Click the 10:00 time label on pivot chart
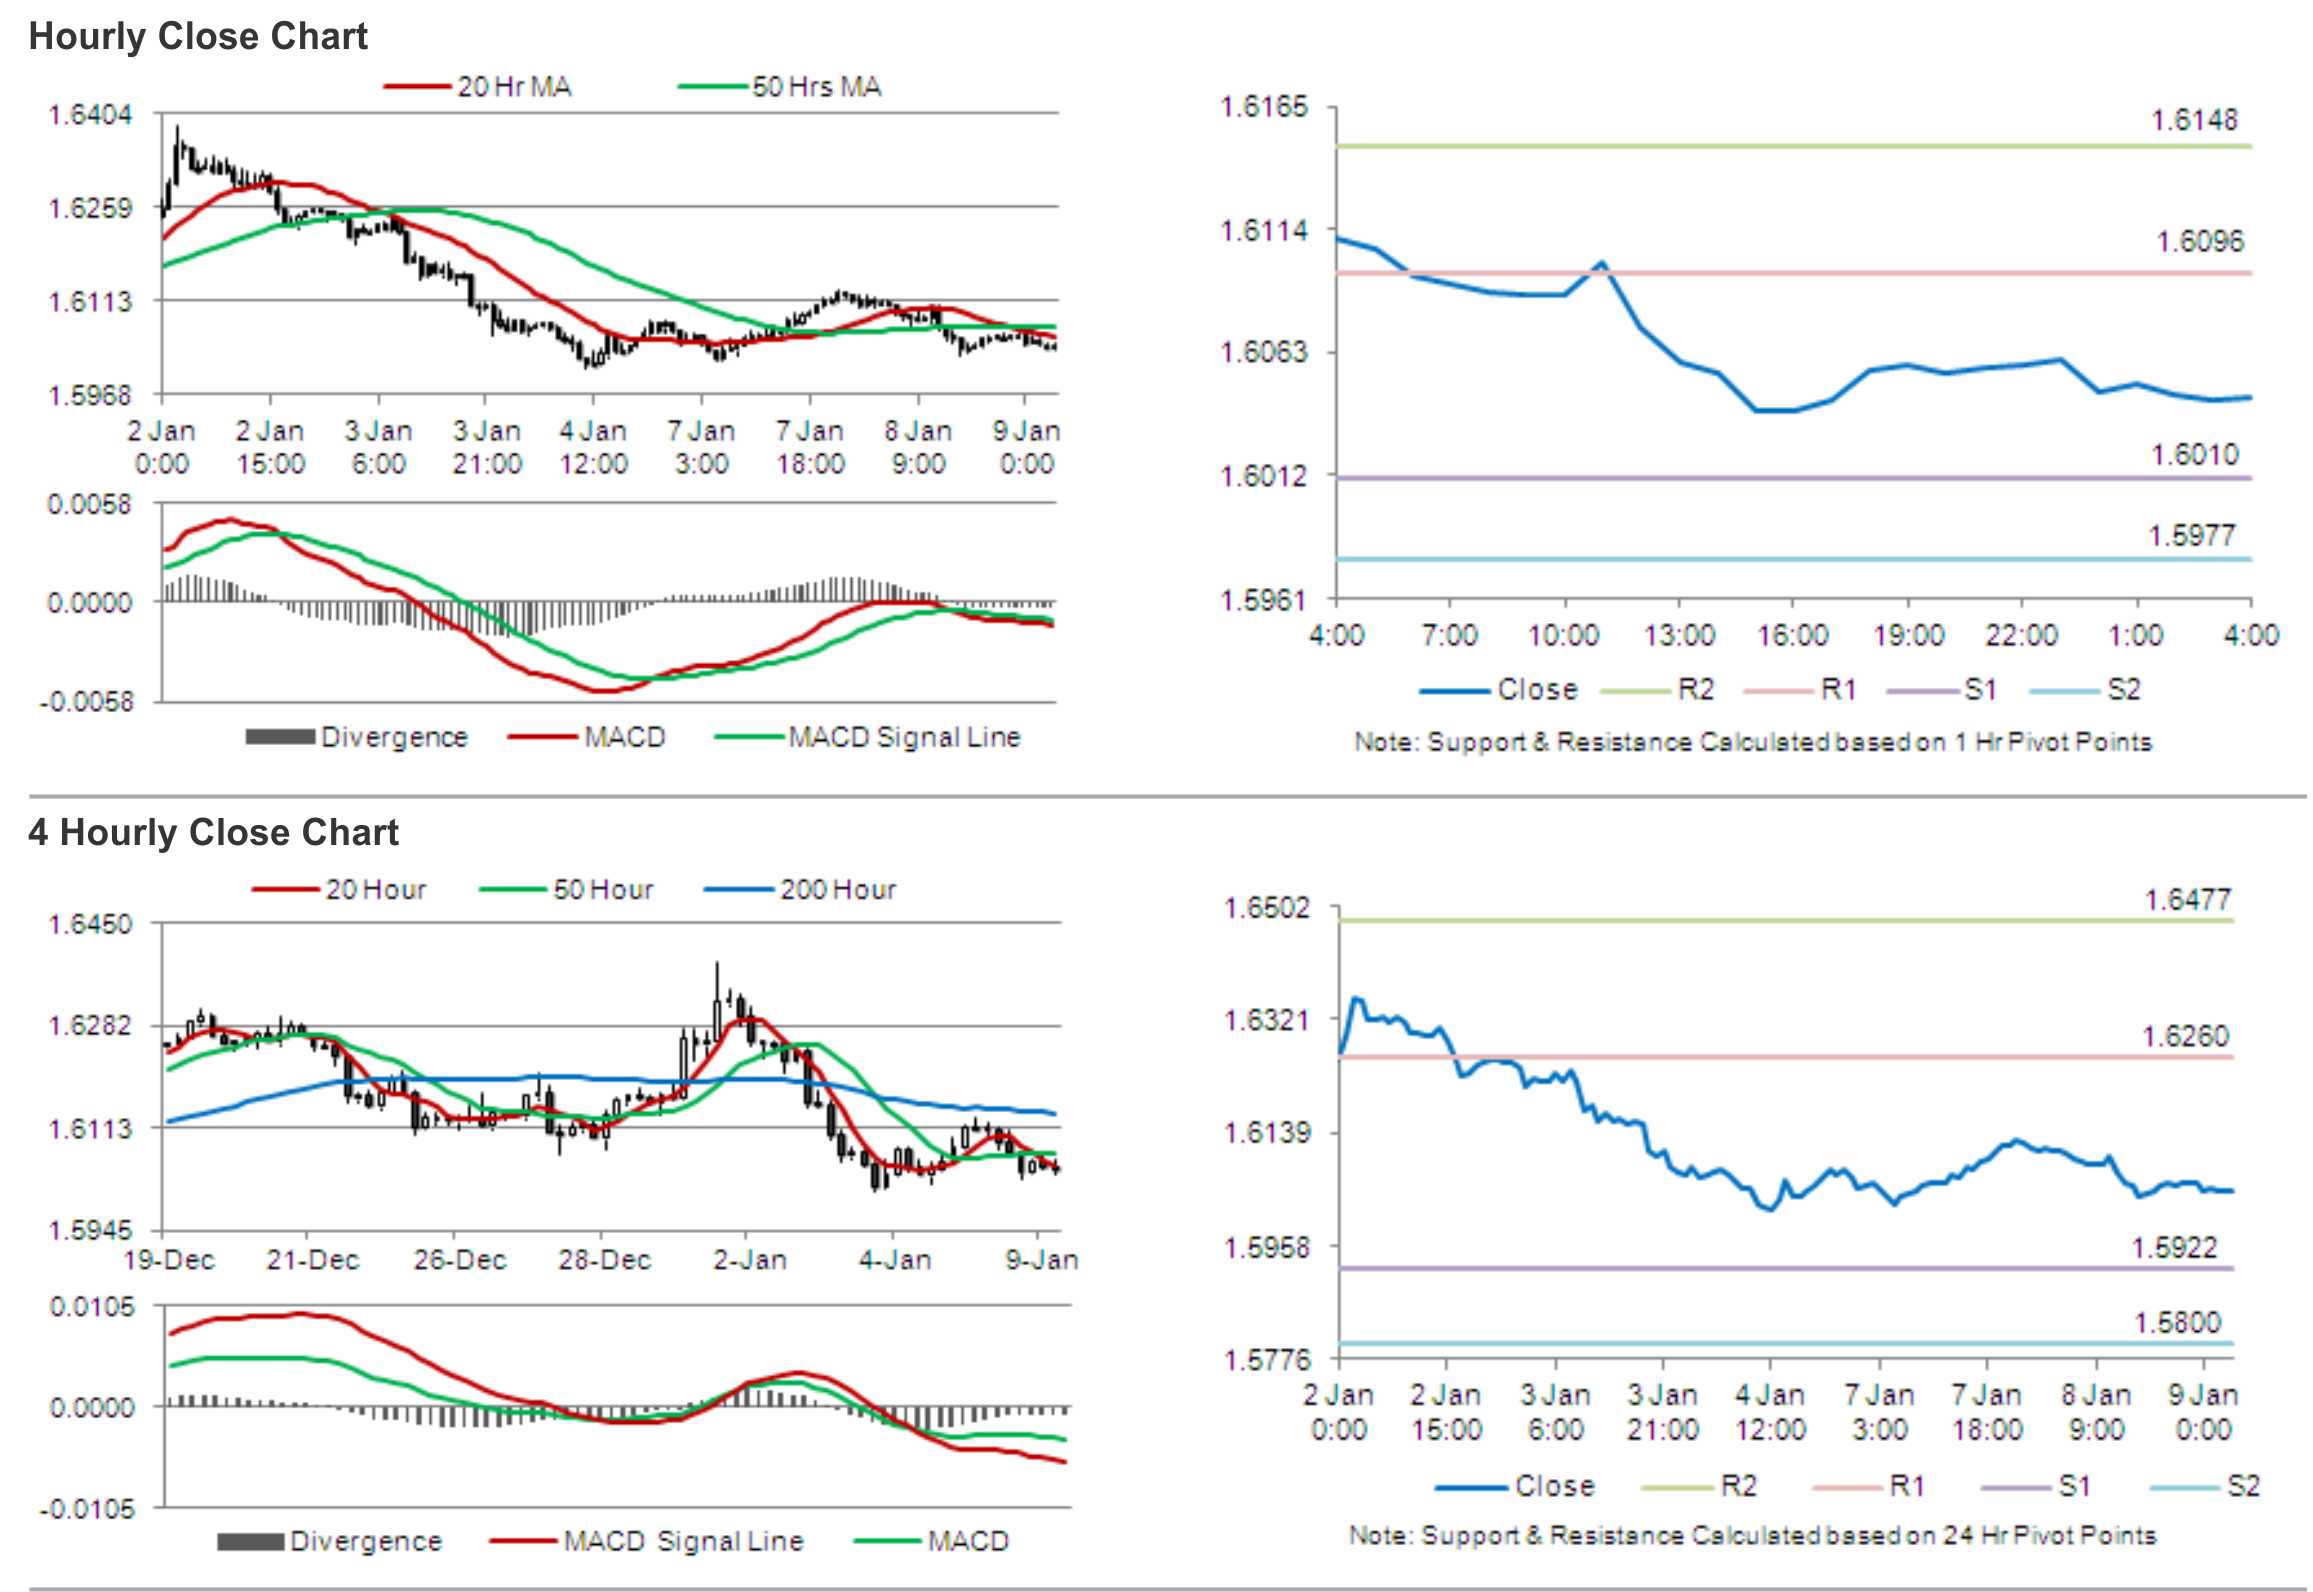Screen dimensions: 2313x1592 pos(1564,635)
